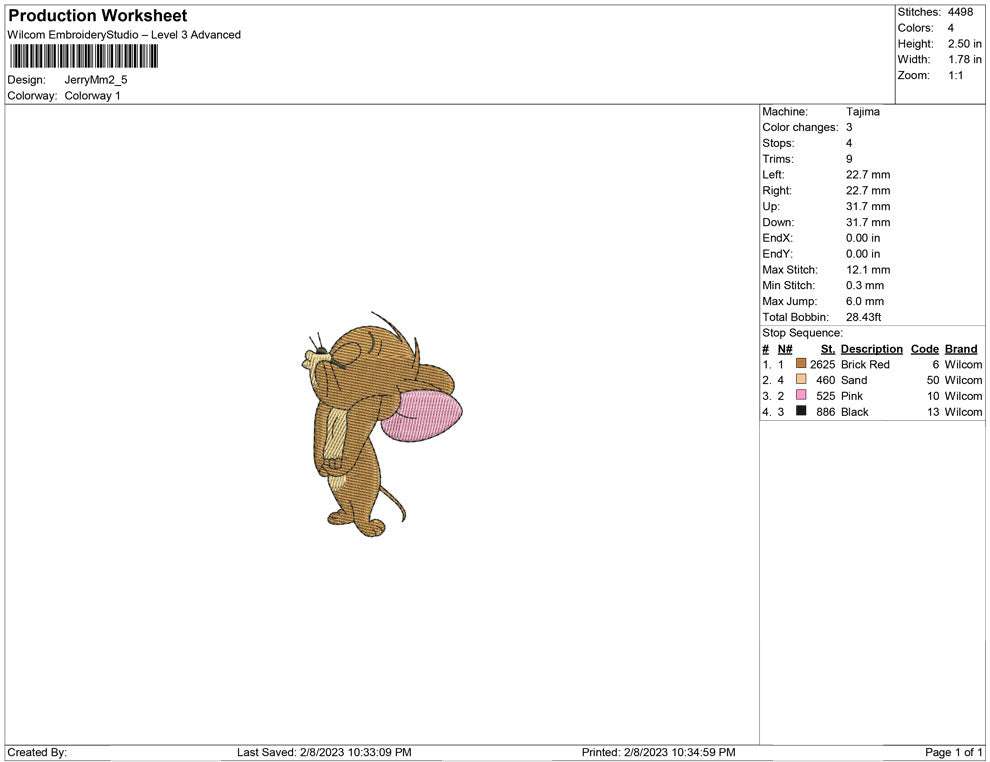This screenshot has height=762, width=990.
Task: Click the stitch count 460
Action: pyautogui.click(x=826, y=380)
